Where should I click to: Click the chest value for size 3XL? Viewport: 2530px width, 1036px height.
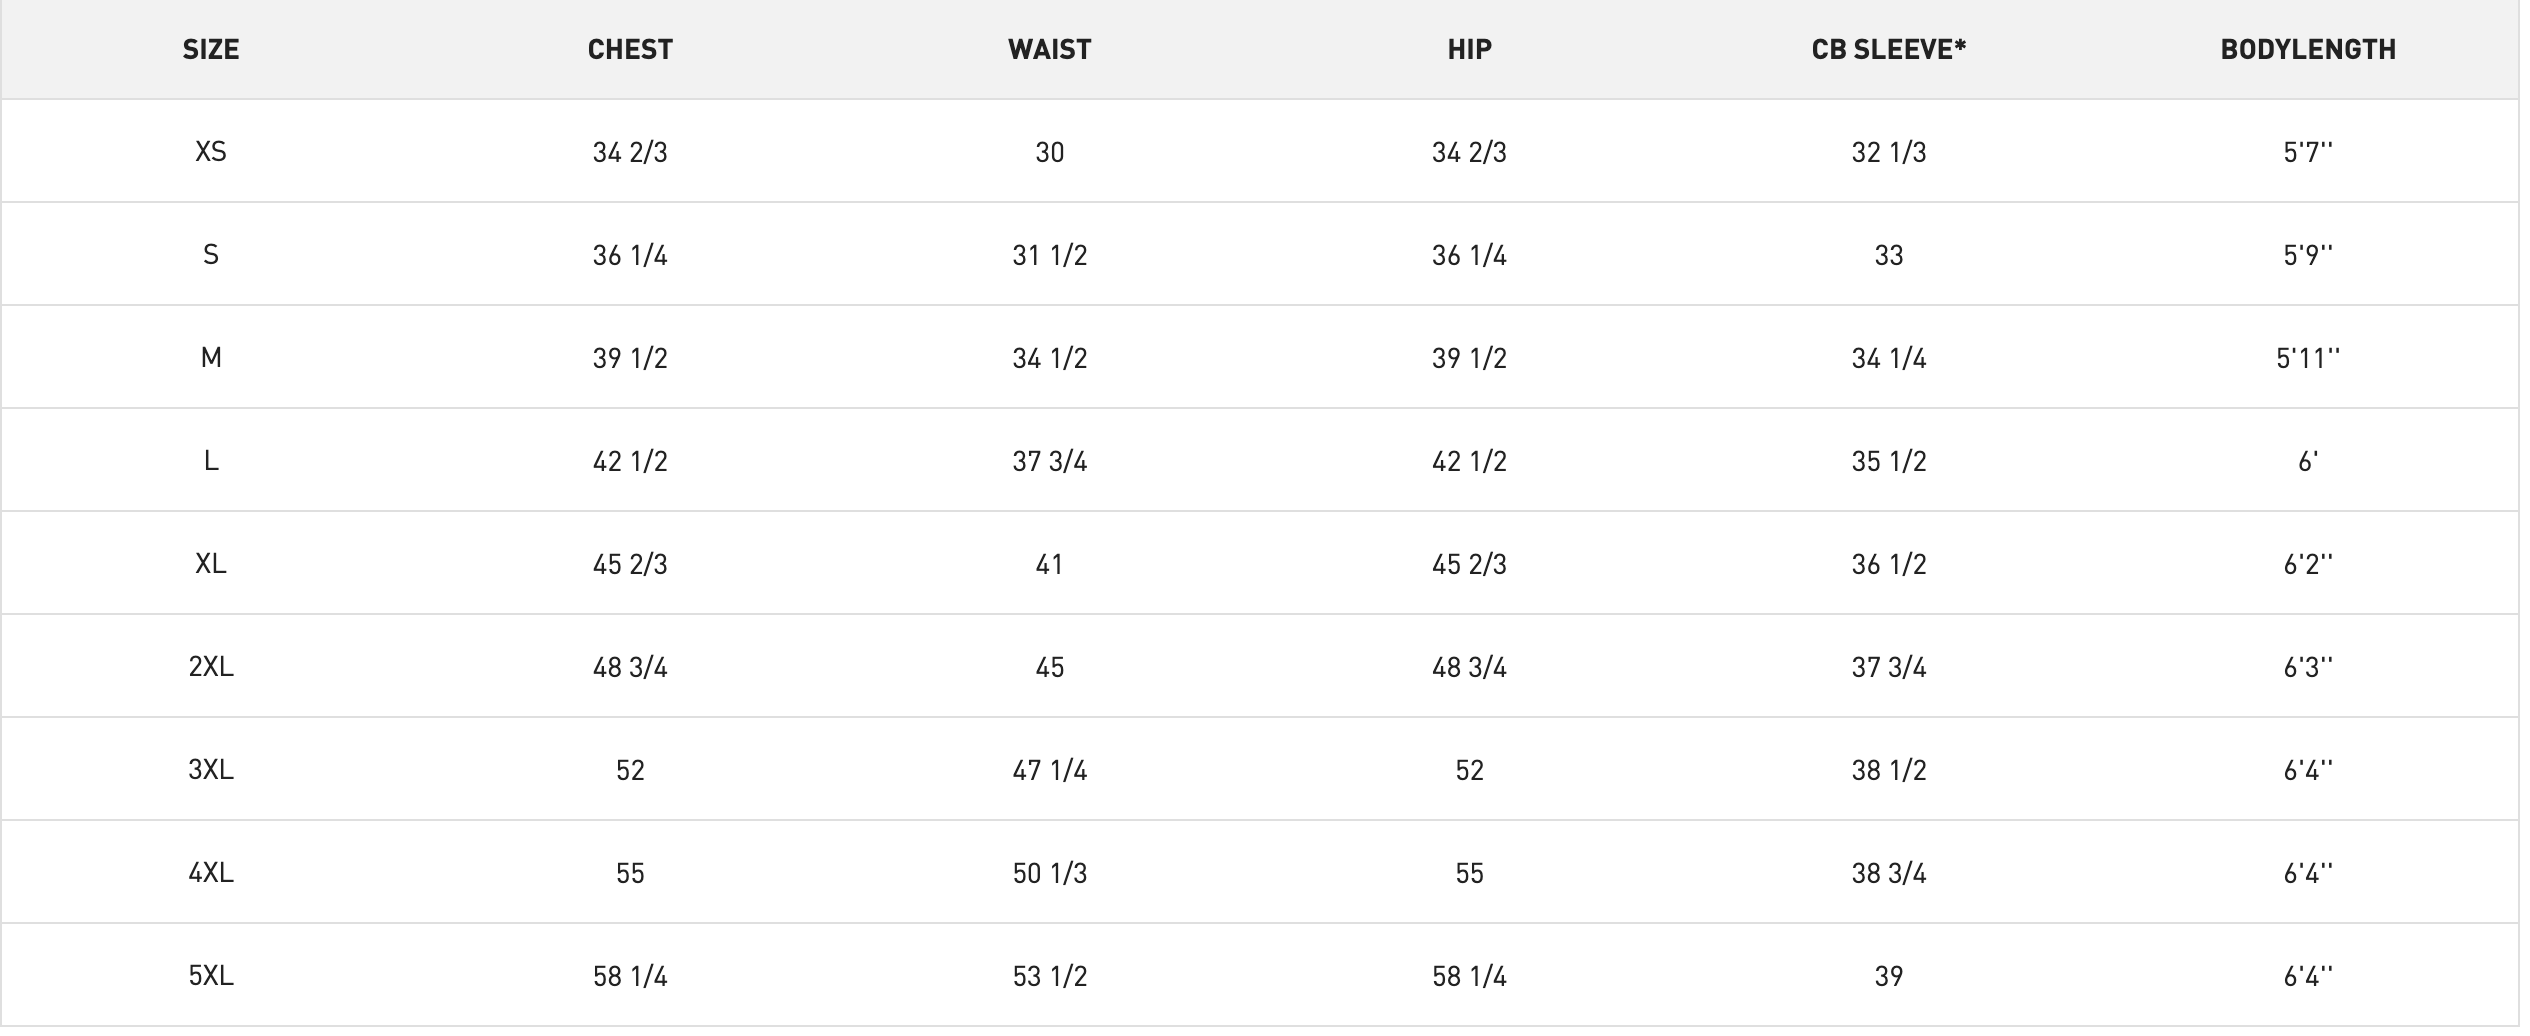(630, 770)
